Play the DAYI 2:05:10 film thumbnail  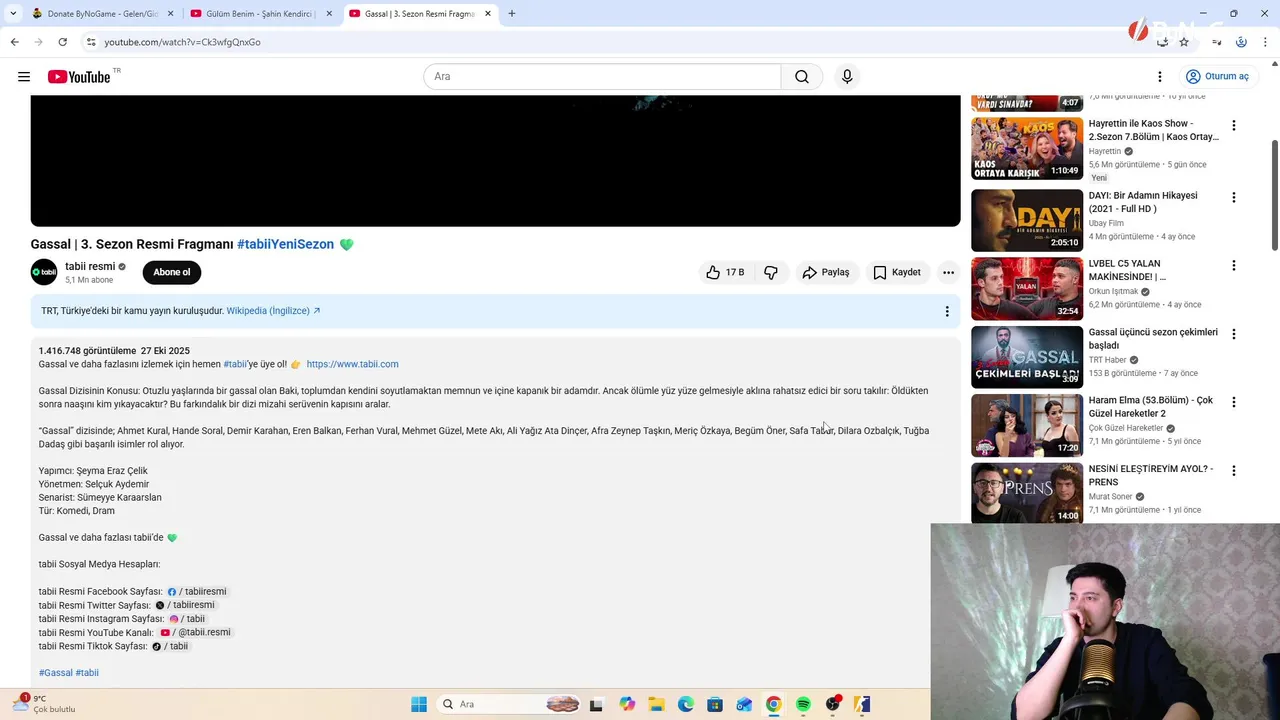click(x=1027, y=220)
